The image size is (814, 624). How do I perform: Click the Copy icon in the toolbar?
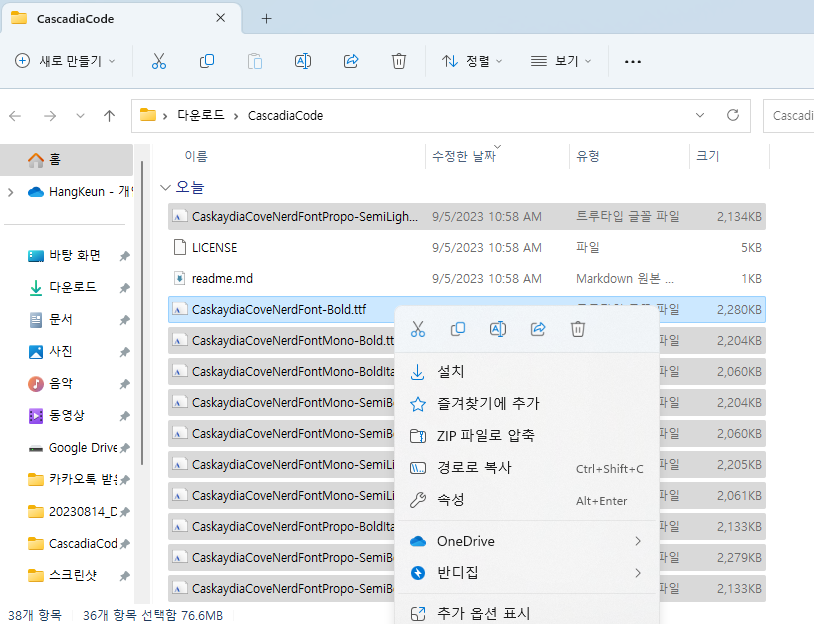pos(207,61)
